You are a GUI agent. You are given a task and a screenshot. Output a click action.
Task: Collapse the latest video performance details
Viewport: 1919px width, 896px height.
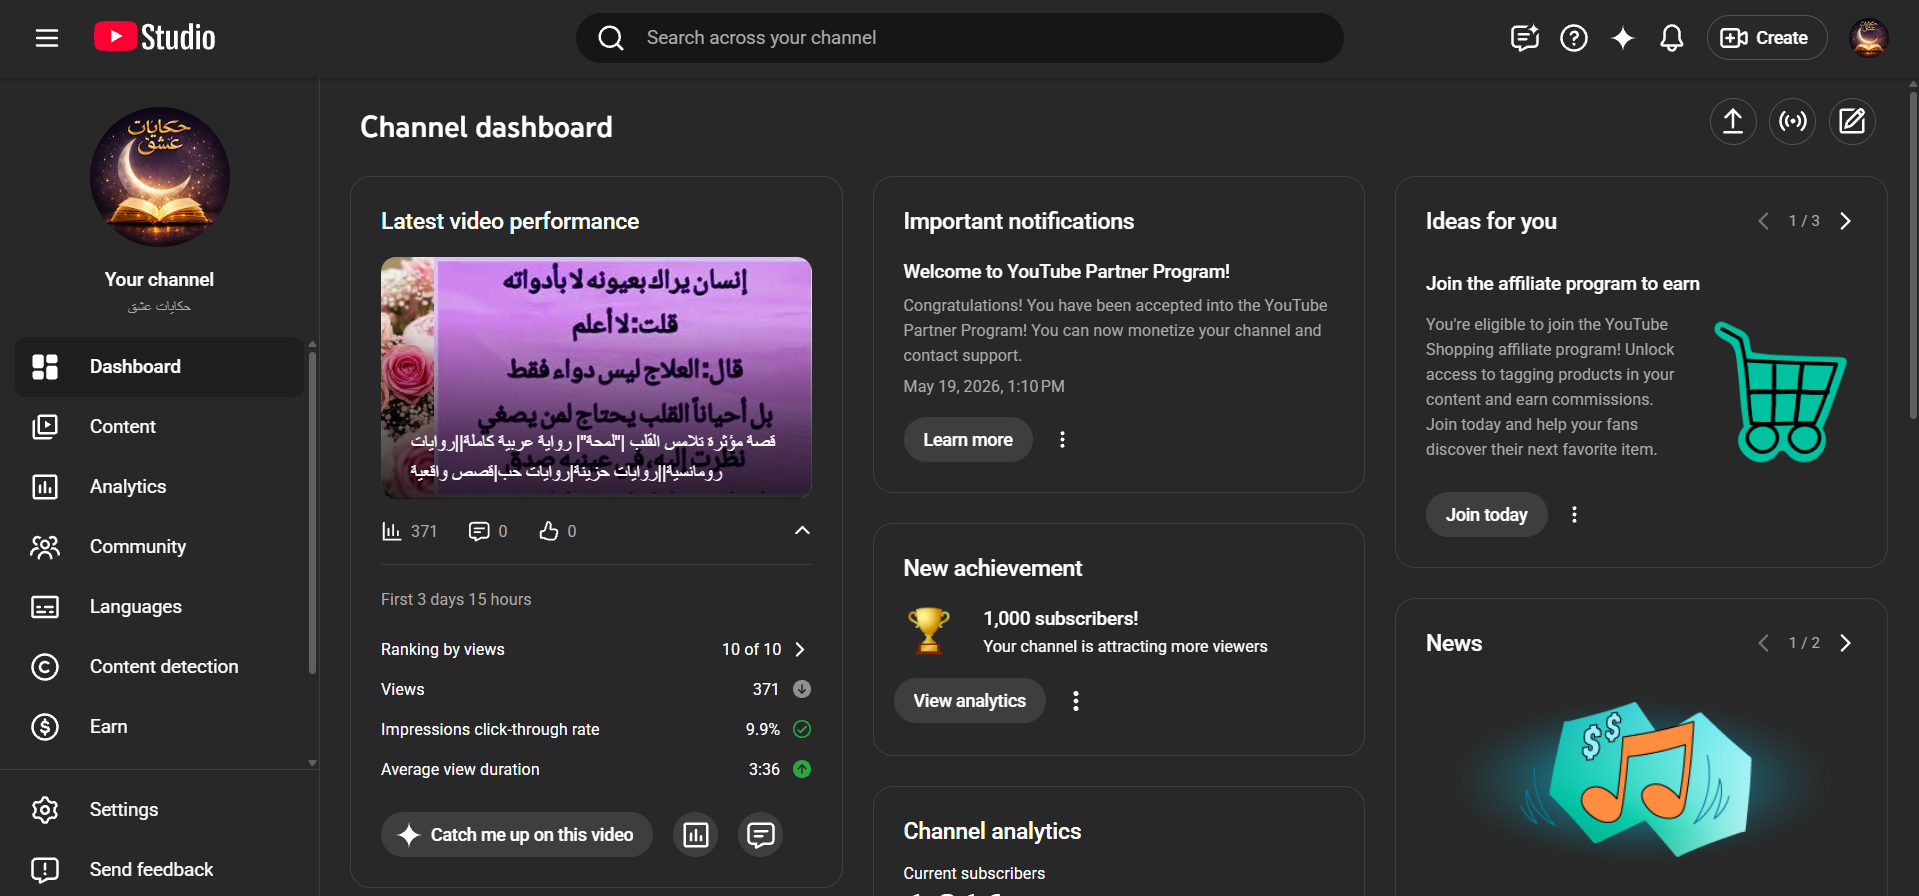coord(802,531)
